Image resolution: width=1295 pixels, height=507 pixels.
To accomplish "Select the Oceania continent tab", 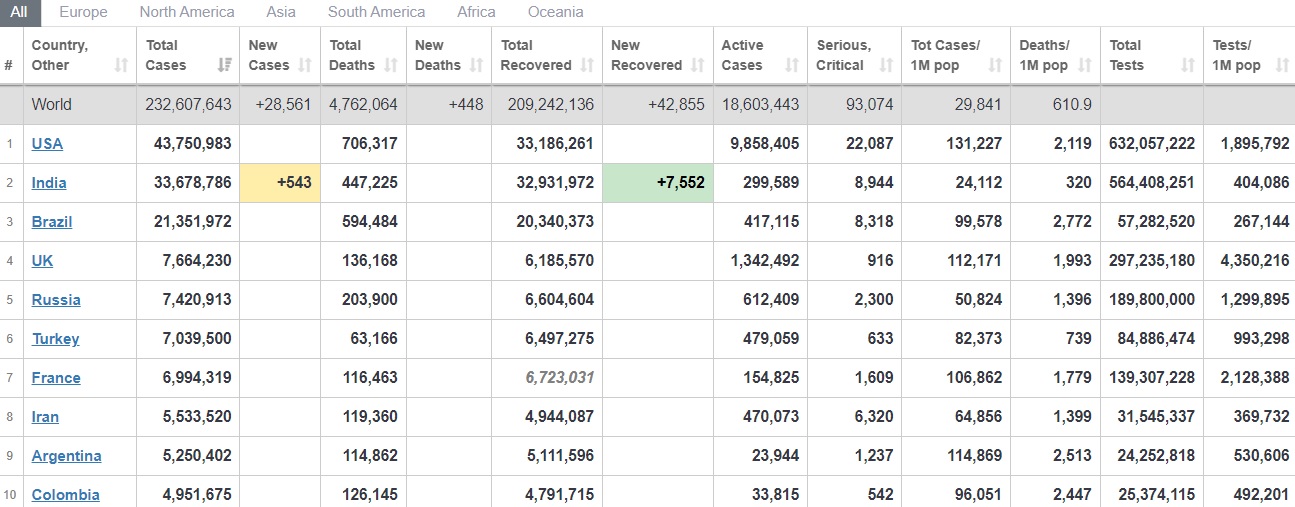I will click(x=556, y=12).
